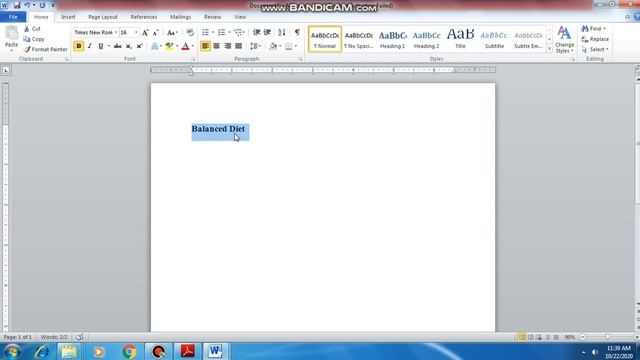Image resolution: width=640 pixels, height=360 pixels.
Task: Click Cut in Clipboard group
Action: coord(32,29)
